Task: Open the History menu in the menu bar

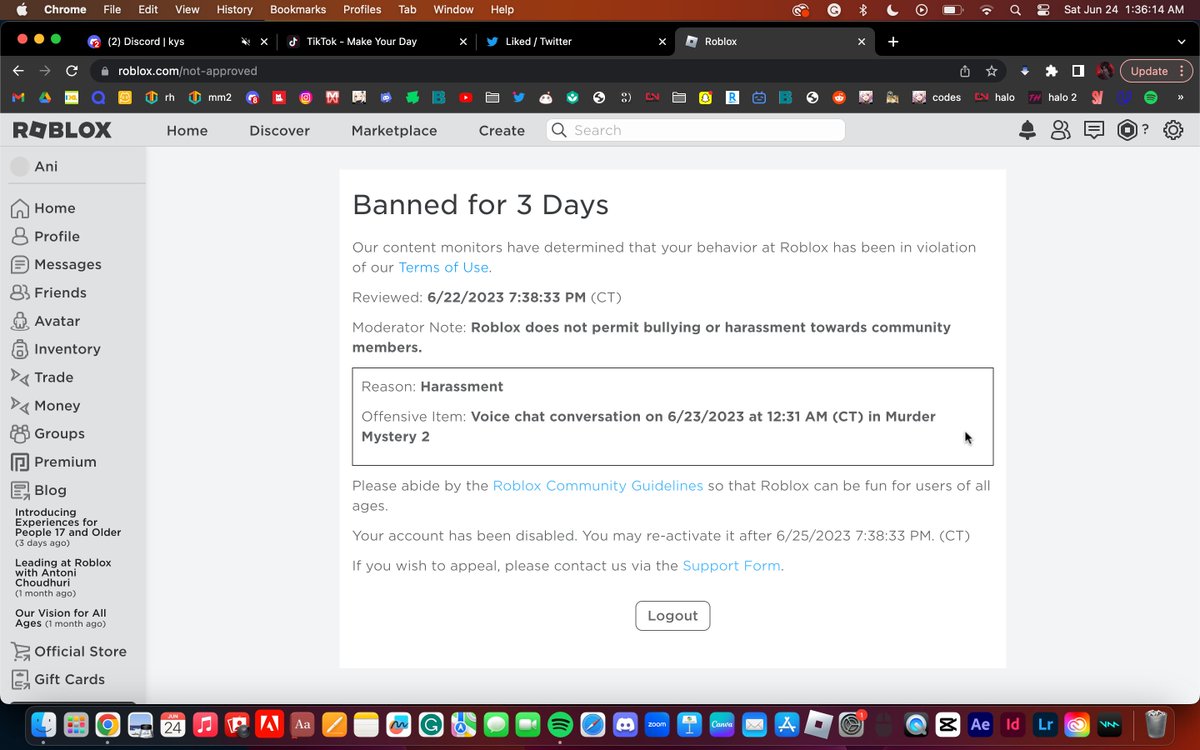Action: [234, 10]
